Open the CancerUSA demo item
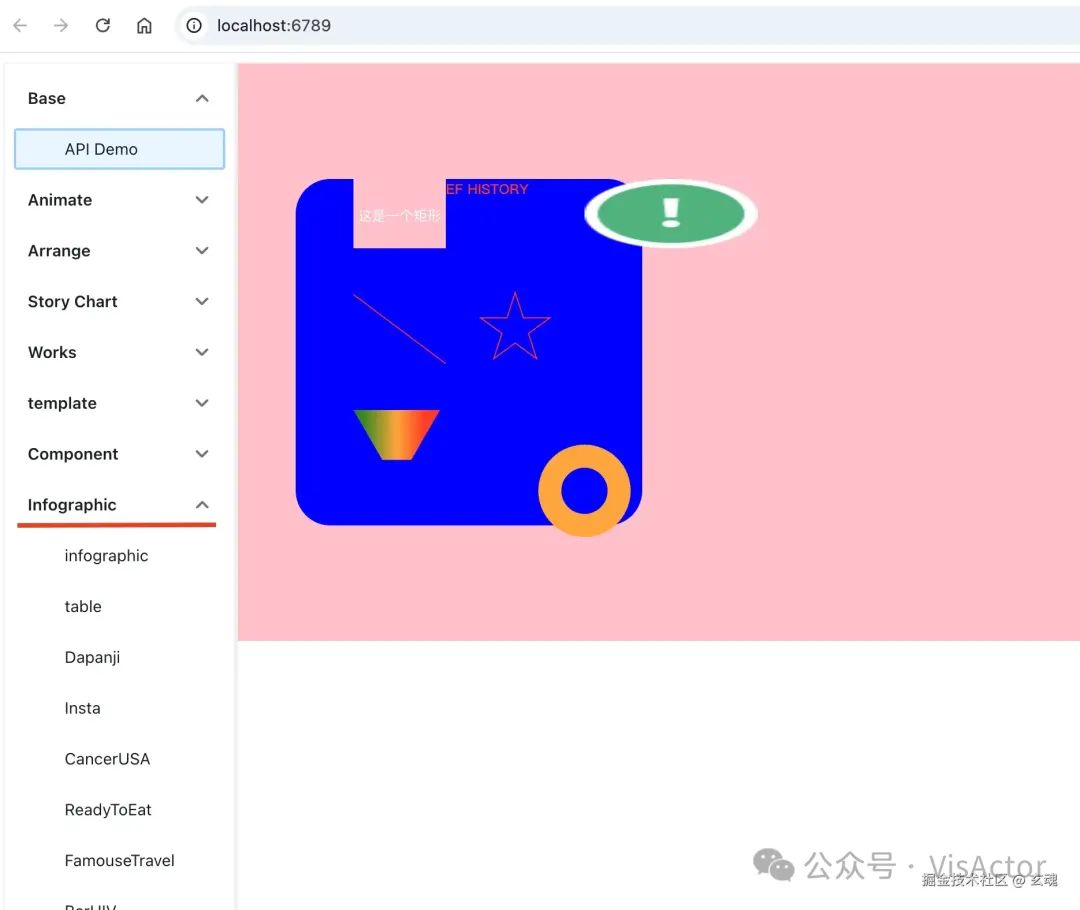 [107, 759]
